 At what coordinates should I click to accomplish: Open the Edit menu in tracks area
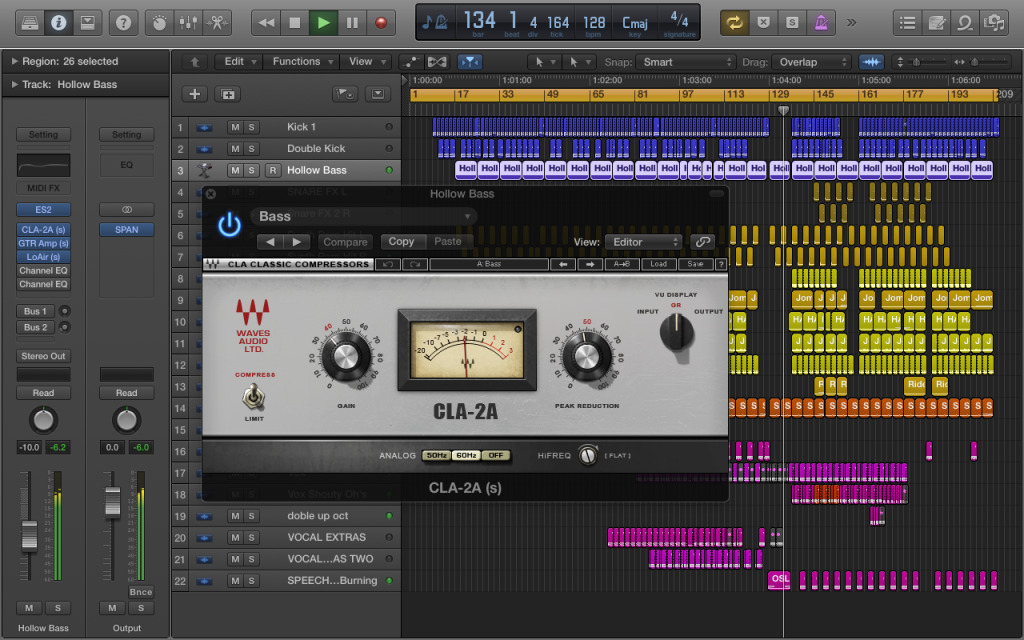tap(238, 62)
